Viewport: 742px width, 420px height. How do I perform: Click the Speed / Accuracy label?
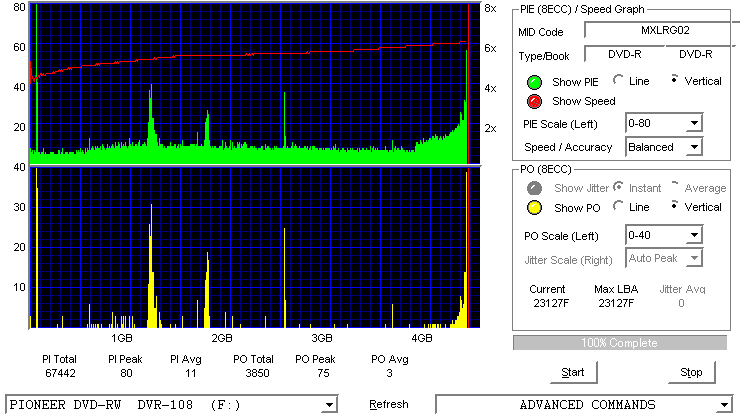[568, 147]
